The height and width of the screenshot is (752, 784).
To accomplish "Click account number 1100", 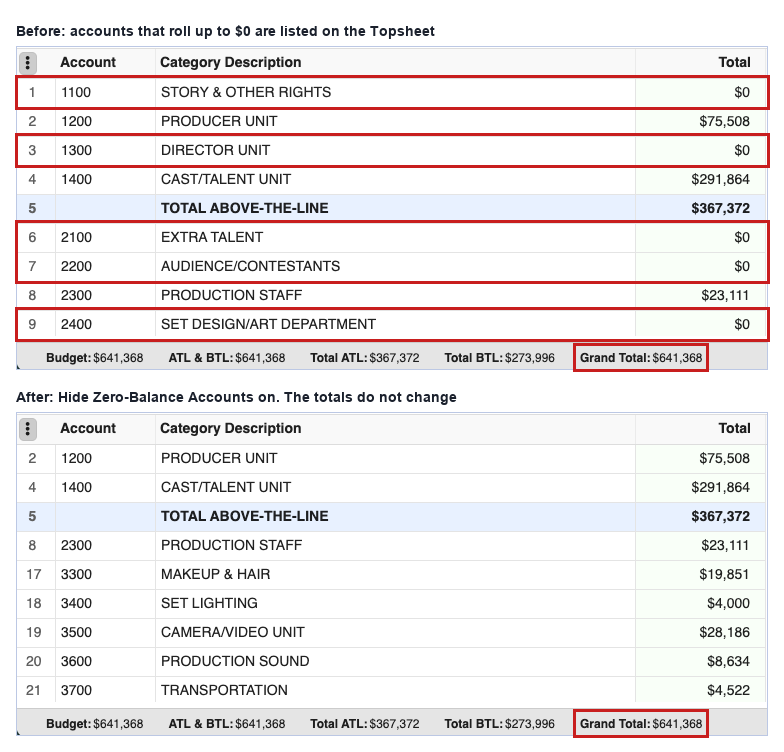I will coord(76,92).
